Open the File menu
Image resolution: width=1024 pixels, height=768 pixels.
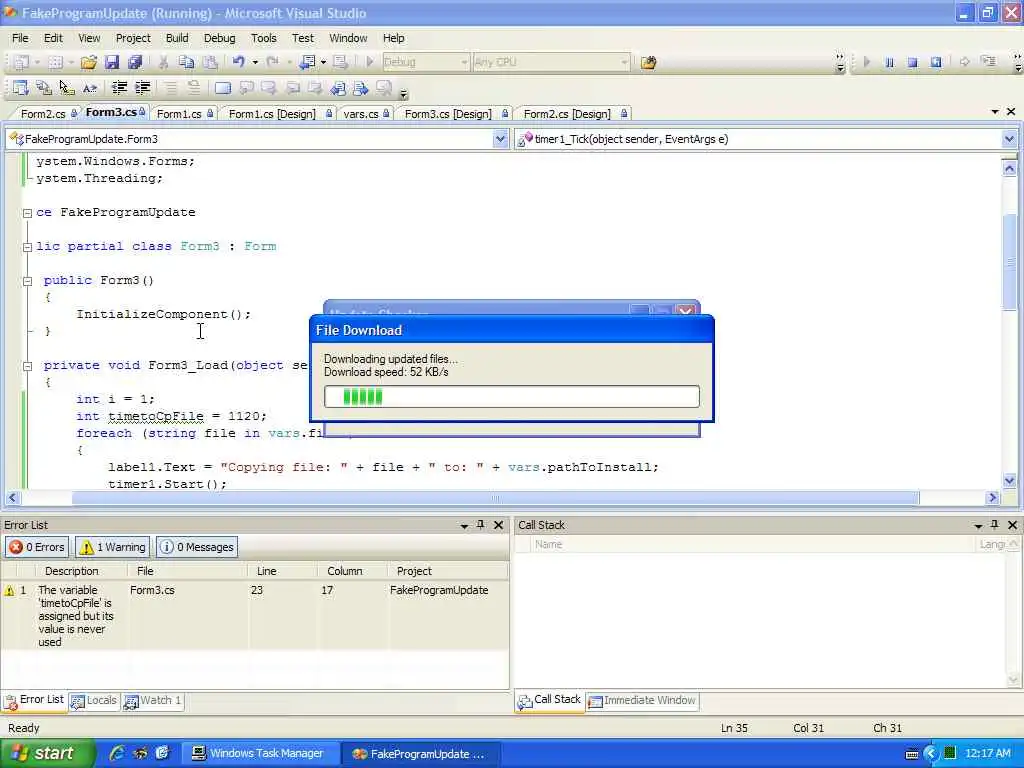(x=20, y=38)
